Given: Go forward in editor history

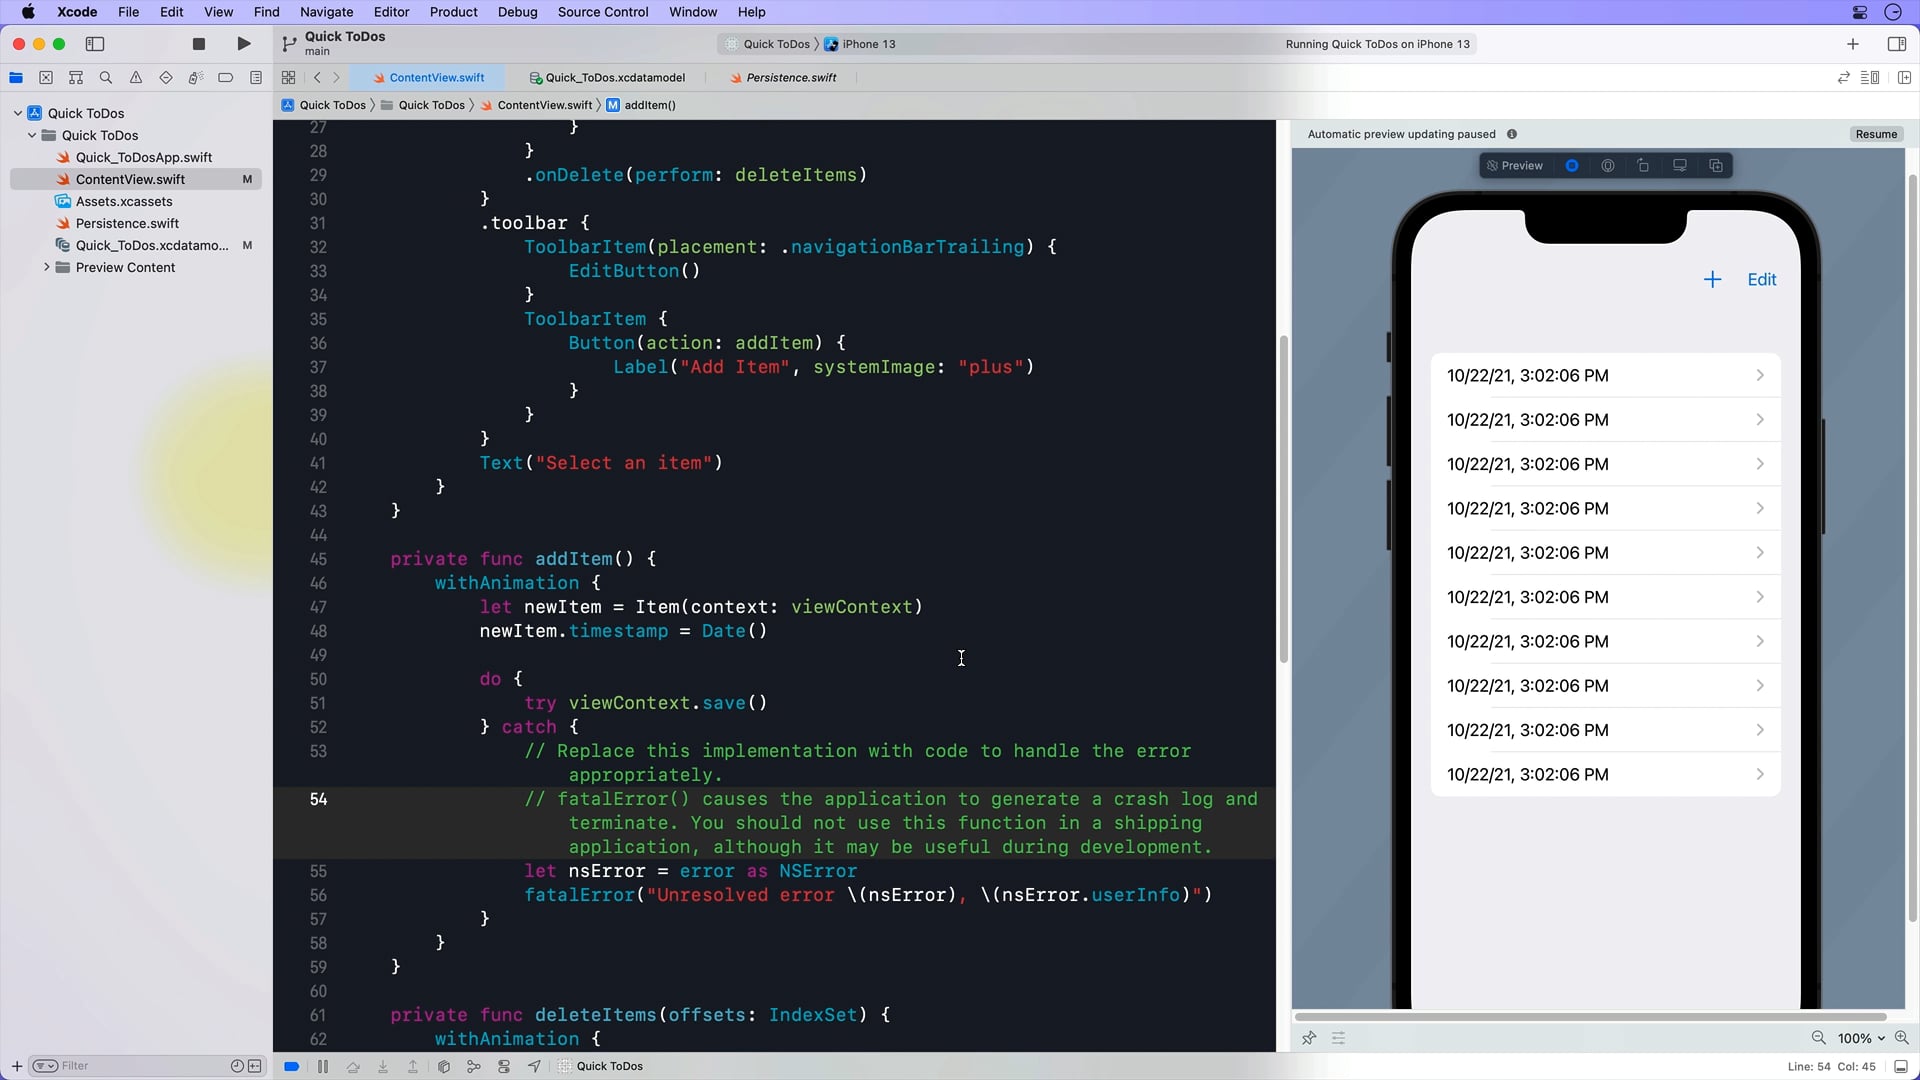Looking at the screenshot, I should (336, 78).
